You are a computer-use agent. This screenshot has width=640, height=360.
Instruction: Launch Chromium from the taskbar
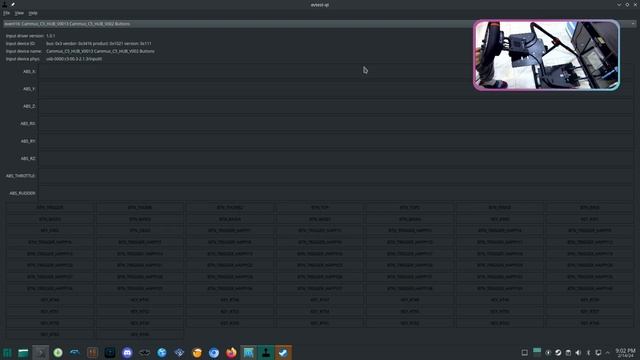point(214,353)
